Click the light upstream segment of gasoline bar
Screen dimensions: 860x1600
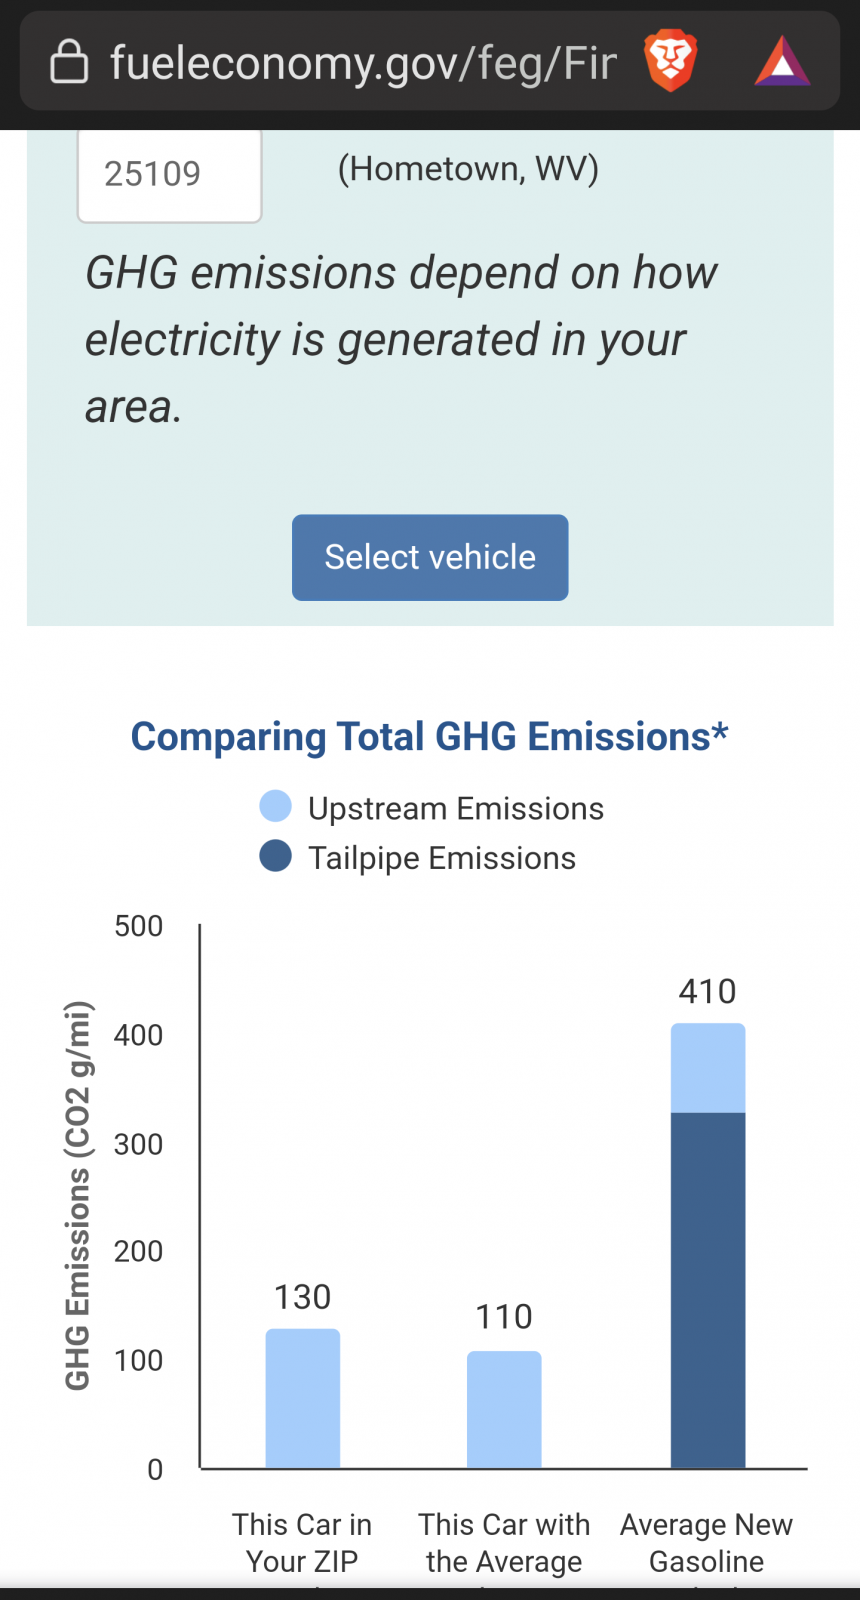click(x=708, y=1068)
